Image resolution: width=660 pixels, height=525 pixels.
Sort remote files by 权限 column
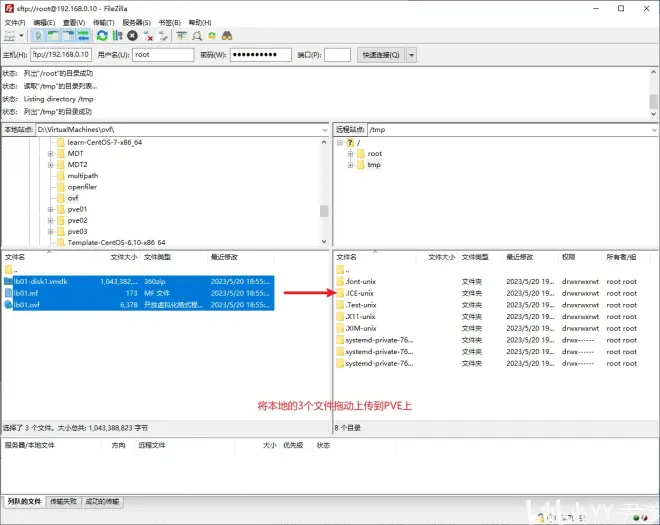(569, 257)
